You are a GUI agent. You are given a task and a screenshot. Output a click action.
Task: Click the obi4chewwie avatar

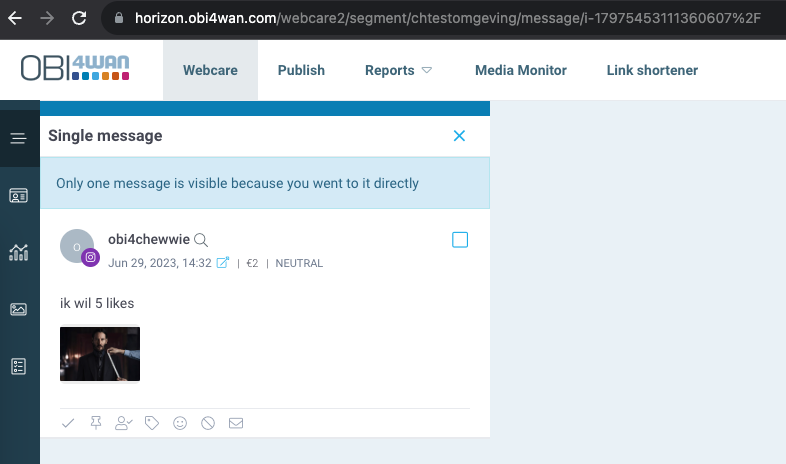pos(77,246)
